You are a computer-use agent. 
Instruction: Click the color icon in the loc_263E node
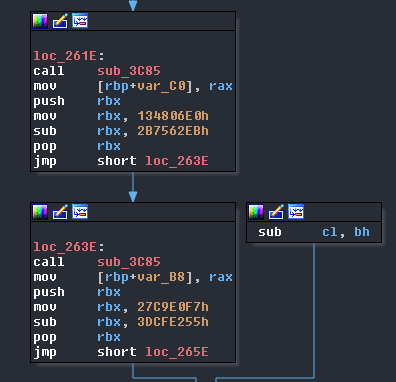(x=40, y=212)
